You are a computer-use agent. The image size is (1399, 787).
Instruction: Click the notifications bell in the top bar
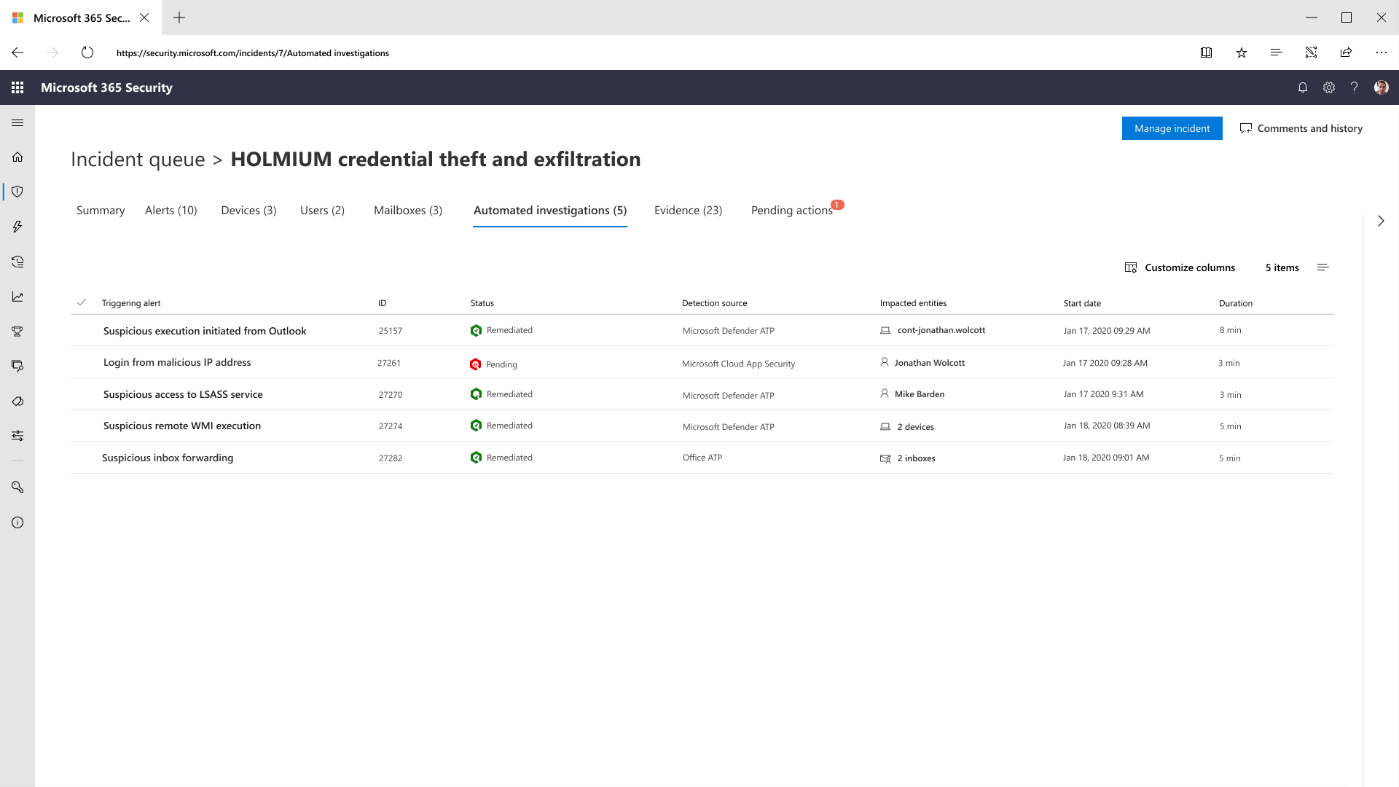[1302, 87]
